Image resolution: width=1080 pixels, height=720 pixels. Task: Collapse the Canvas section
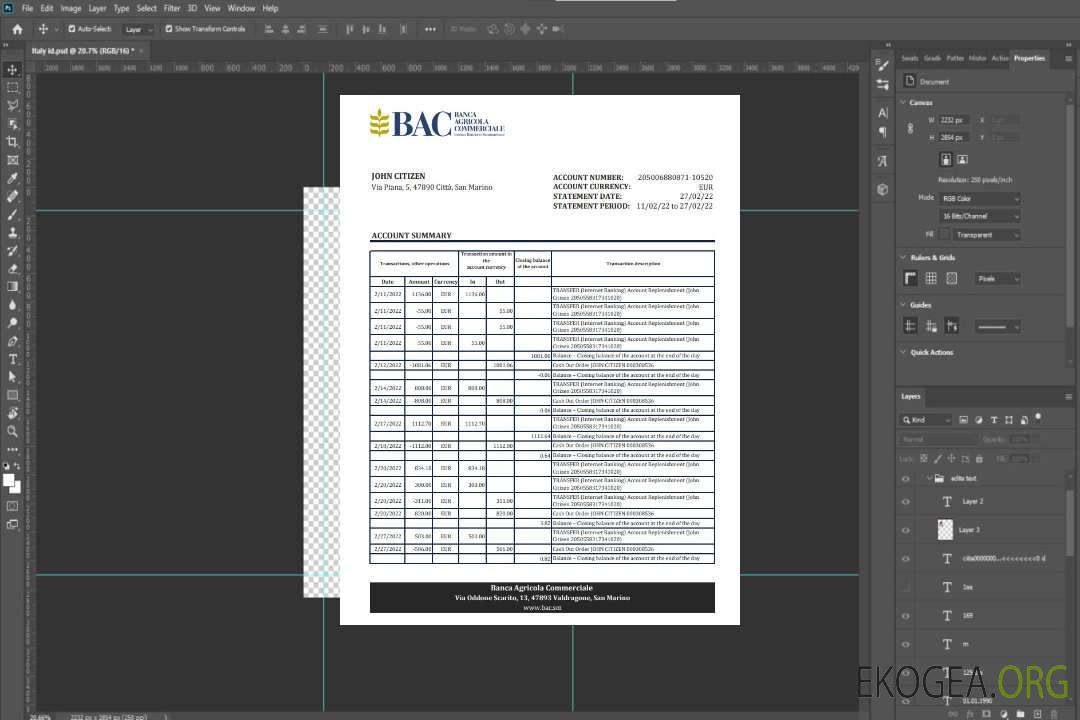pyautogui.click(x=903, y=102)
